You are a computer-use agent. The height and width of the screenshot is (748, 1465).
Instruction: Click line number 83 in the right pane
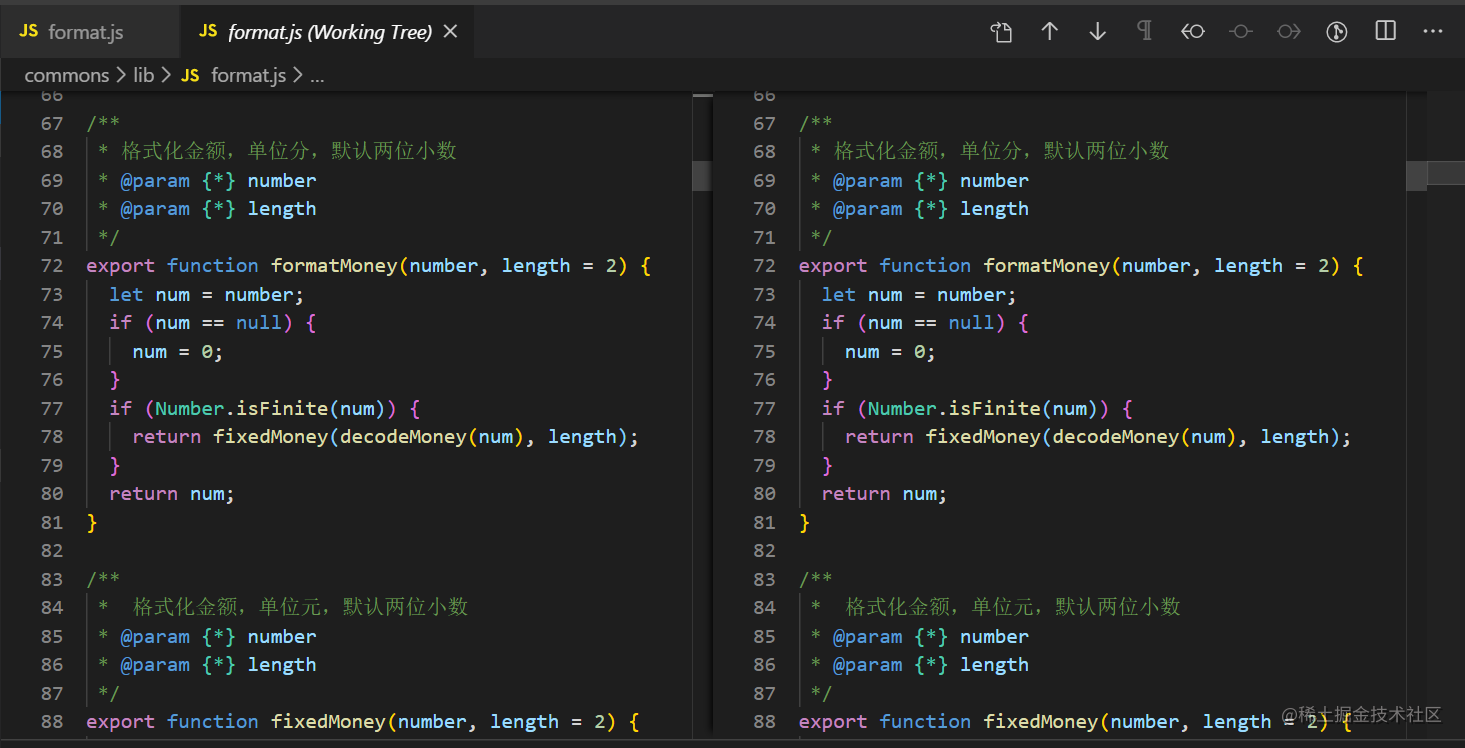click(764, 580)
